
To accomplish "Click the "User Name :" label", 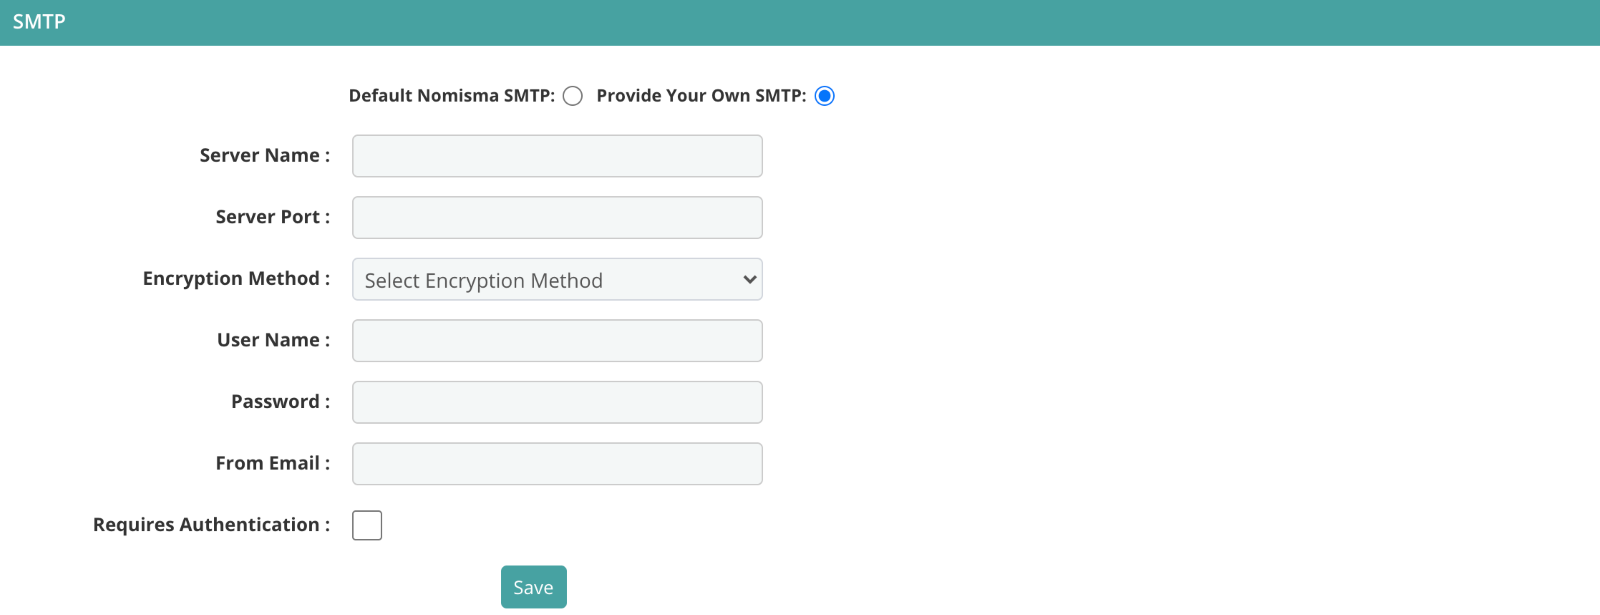I will click(274, 340).
